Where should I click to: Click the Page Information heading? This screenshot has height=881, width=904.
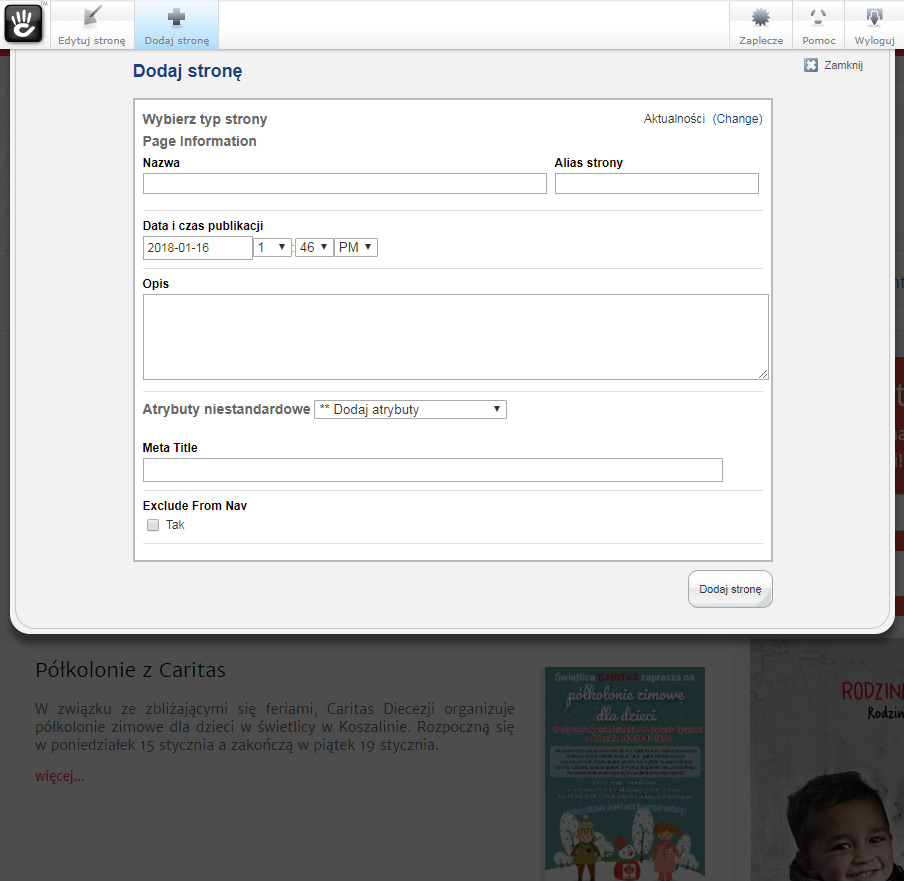tap(199, 141)
